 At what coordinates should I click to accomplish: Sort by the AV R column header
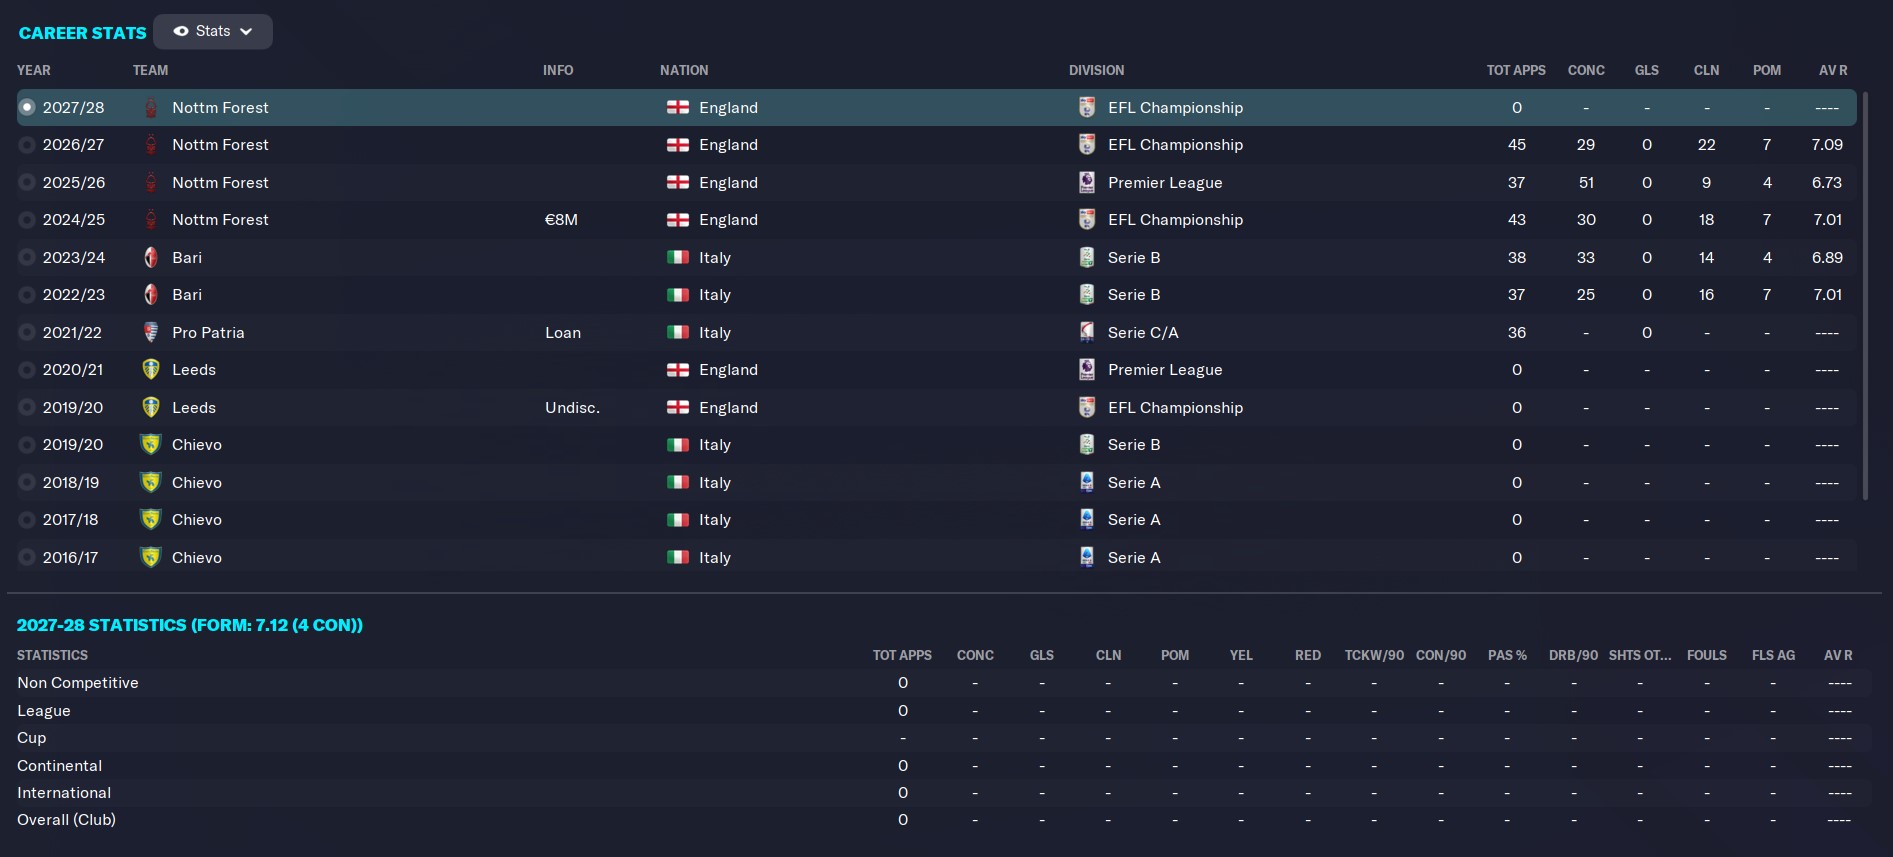coord(1833,70)
